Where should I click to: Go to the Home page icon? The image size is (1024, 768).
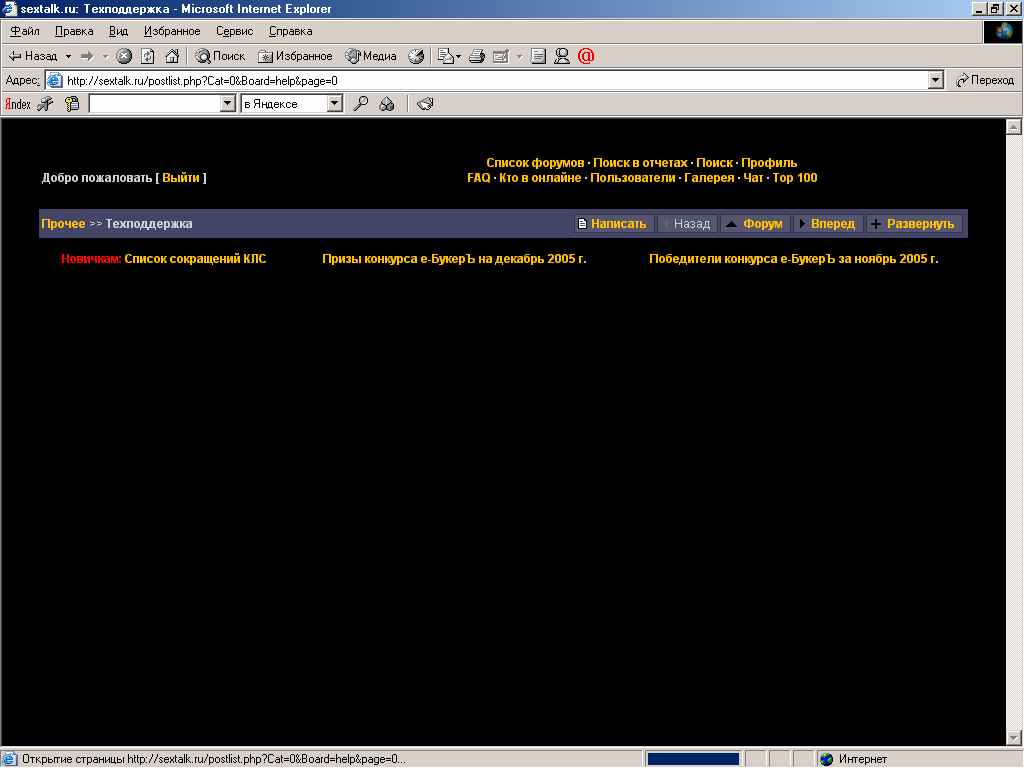pyautogui.click(x=172, y=56)
